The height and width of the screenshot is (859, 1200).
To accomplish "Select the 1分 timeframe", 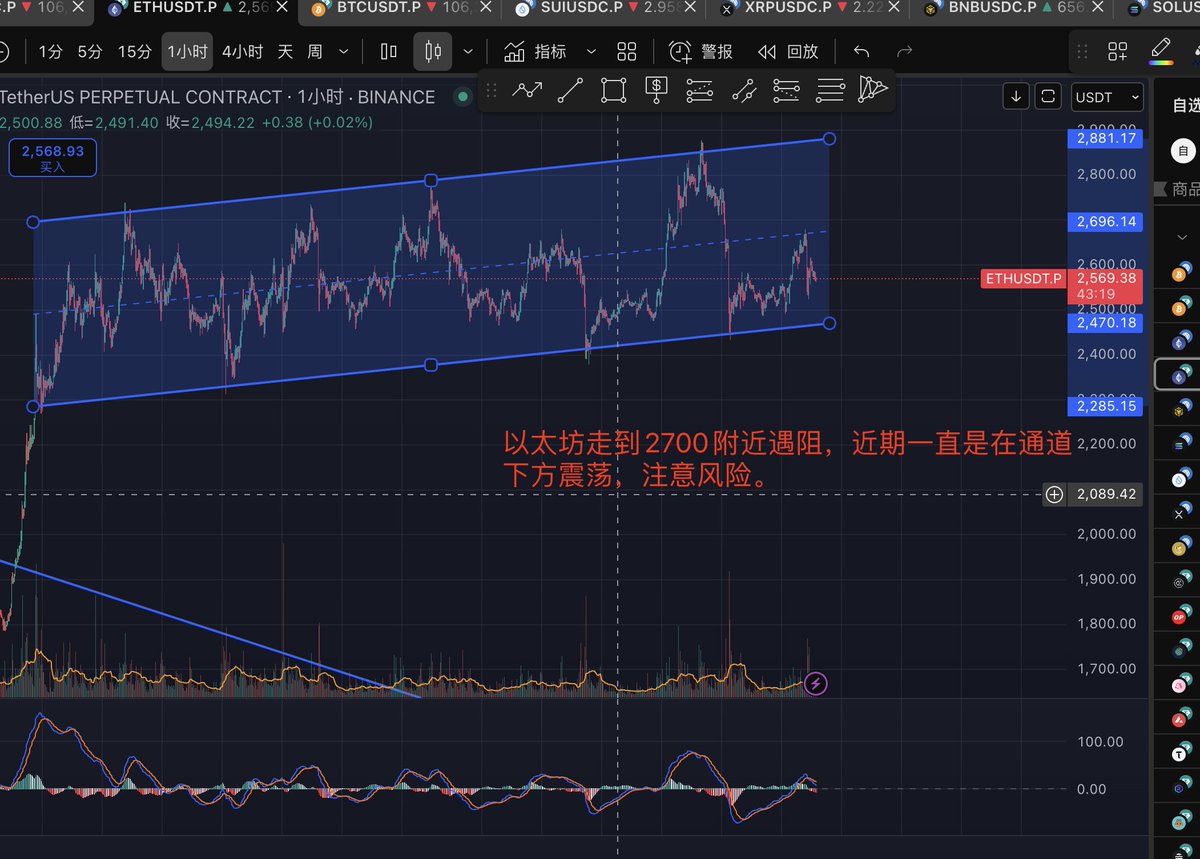I will 50,51.
